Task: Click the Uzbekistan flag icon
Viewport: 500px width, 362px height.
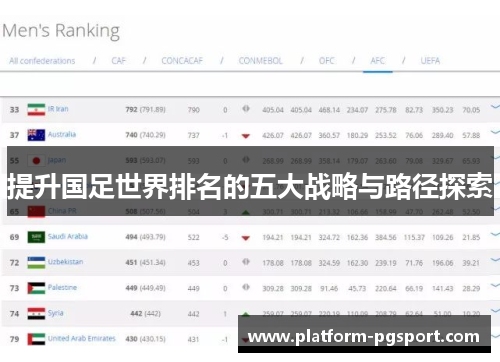Action: [36, 263]
